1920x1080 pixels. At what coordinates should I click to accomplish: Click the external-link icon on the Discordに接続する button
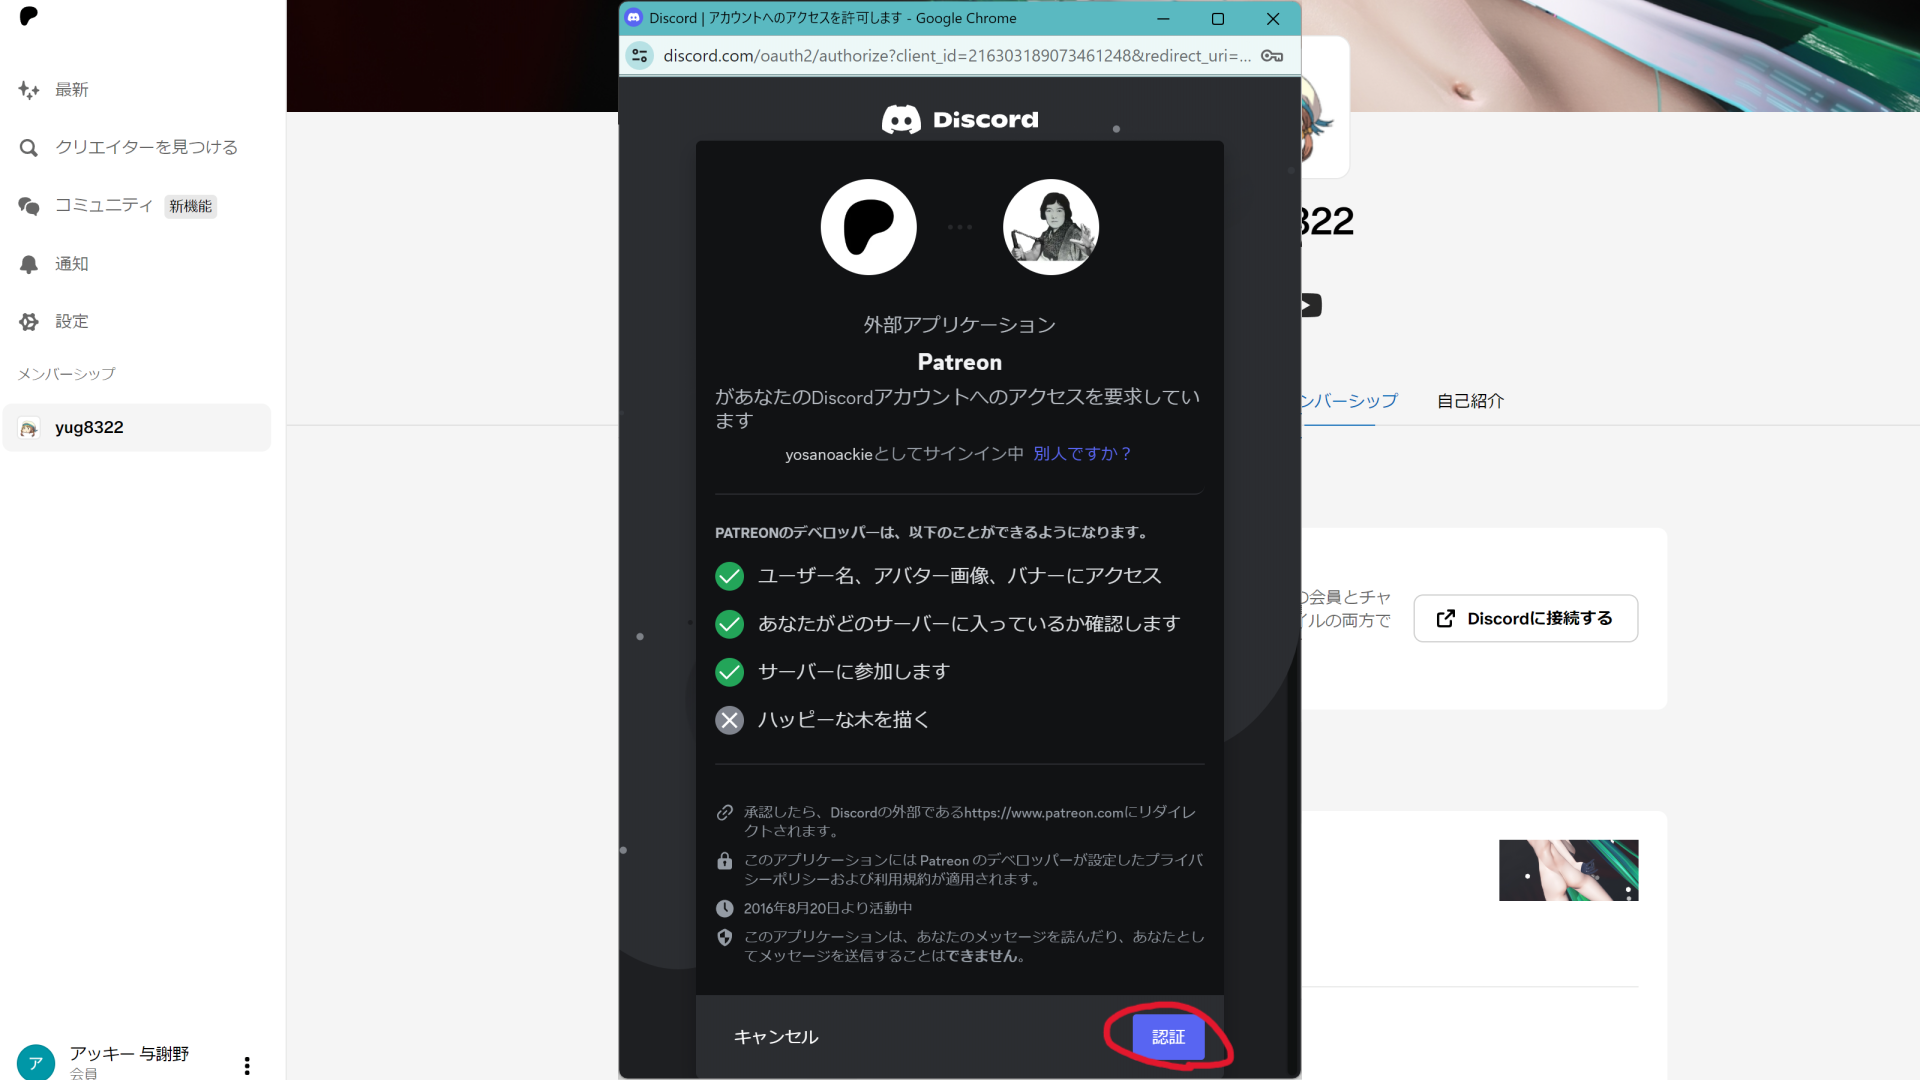tap(1446, 619)
